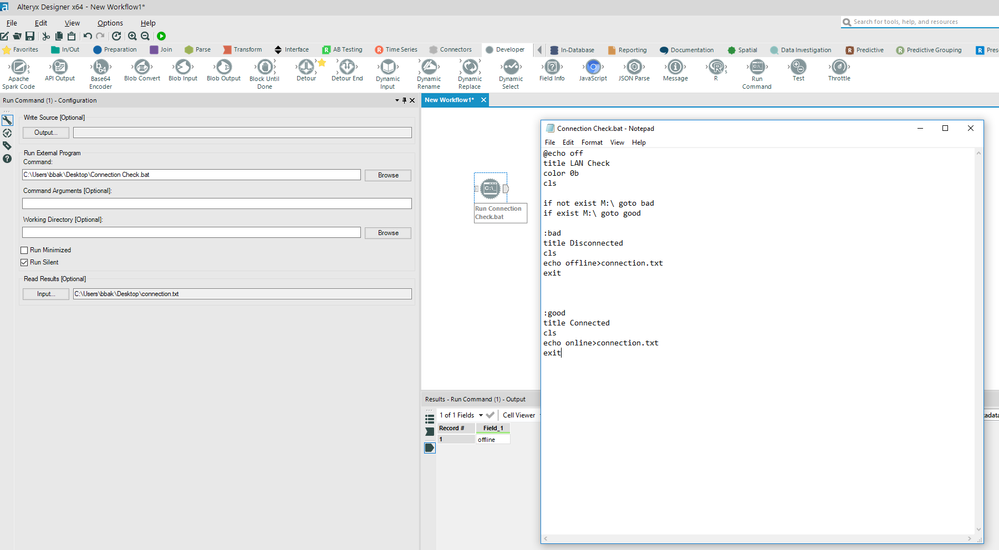Select the Block Until Done tool

point(264,74)
